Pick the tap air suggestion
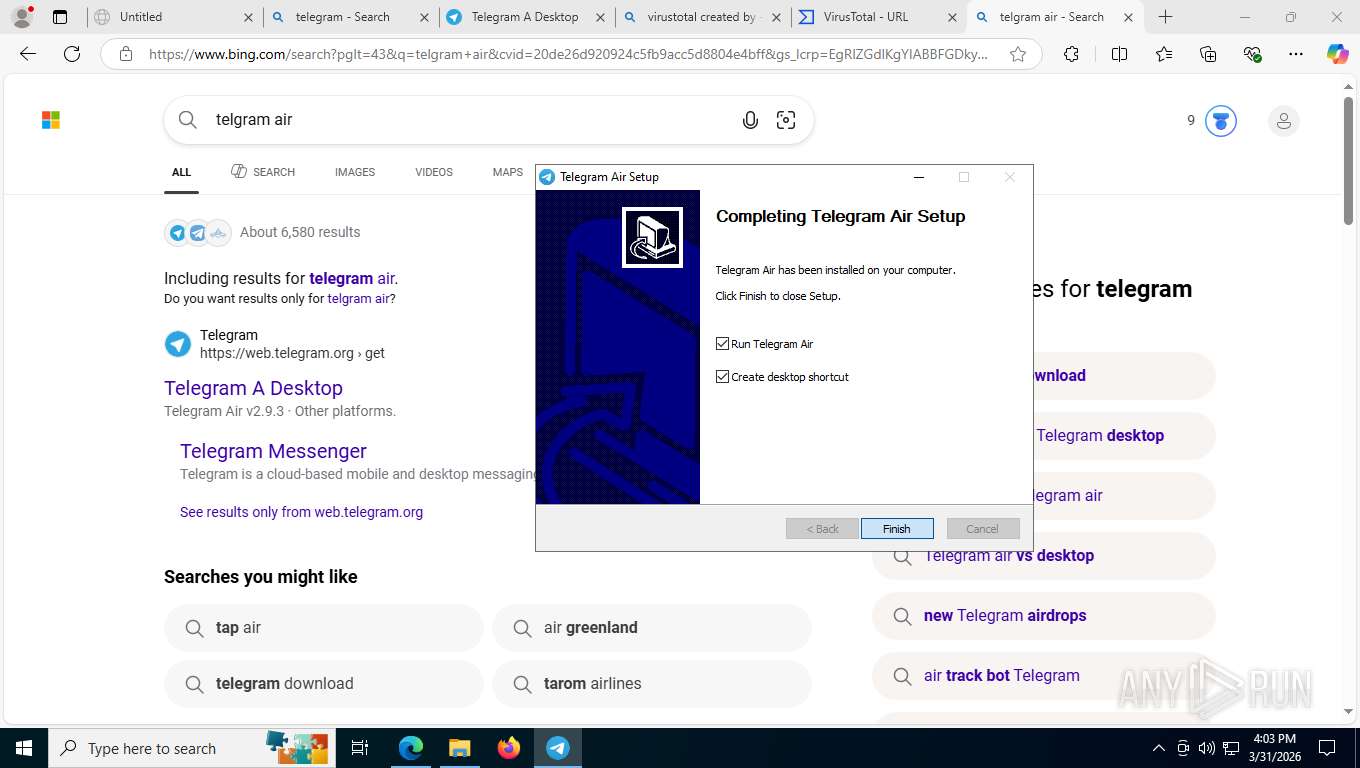Screen dimensions: 1360x768 pyautogui.click(x=323, y=628)
